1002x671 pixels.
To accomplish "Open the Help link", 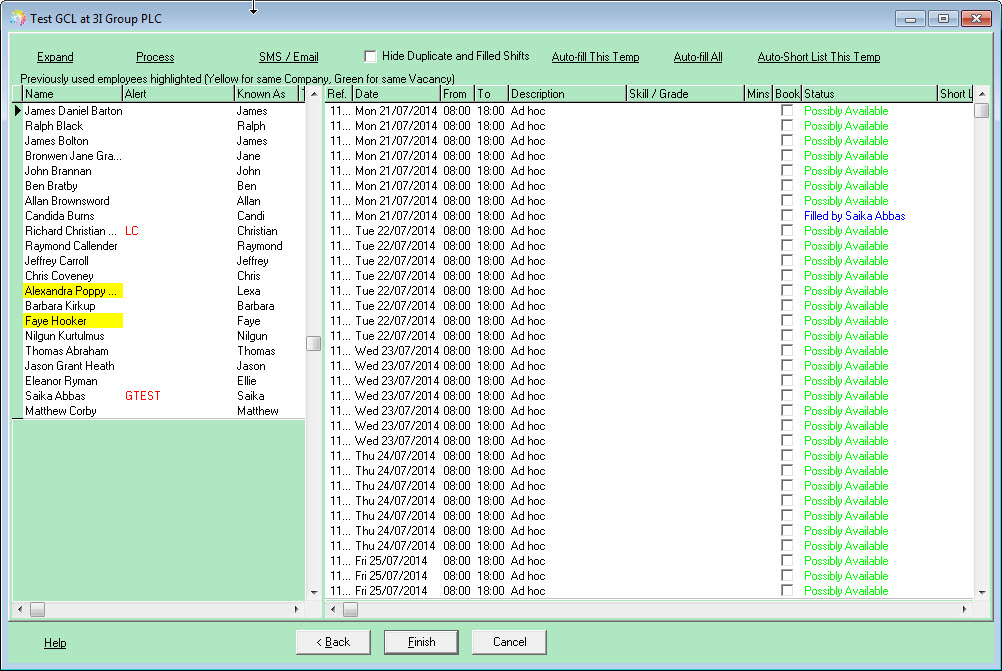I will [55, 643].
